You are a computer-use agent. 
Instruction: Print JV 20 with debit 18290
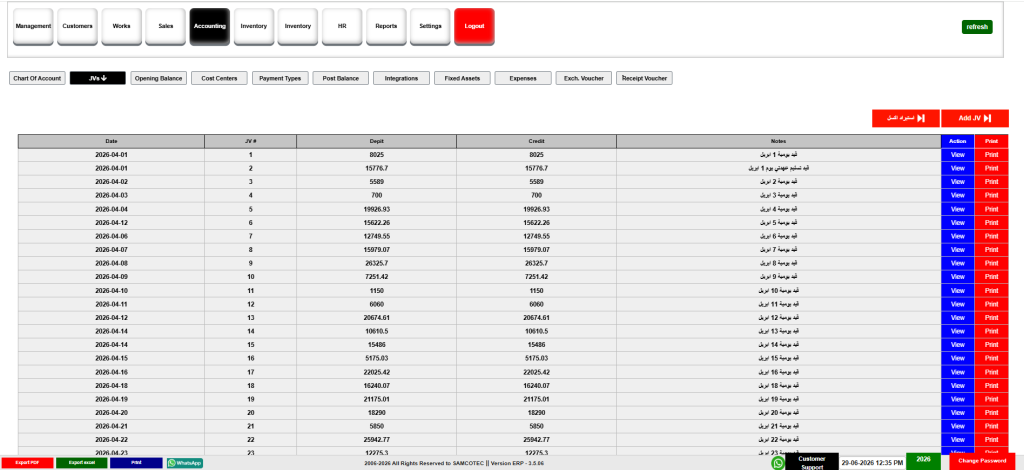pos(991,413)
